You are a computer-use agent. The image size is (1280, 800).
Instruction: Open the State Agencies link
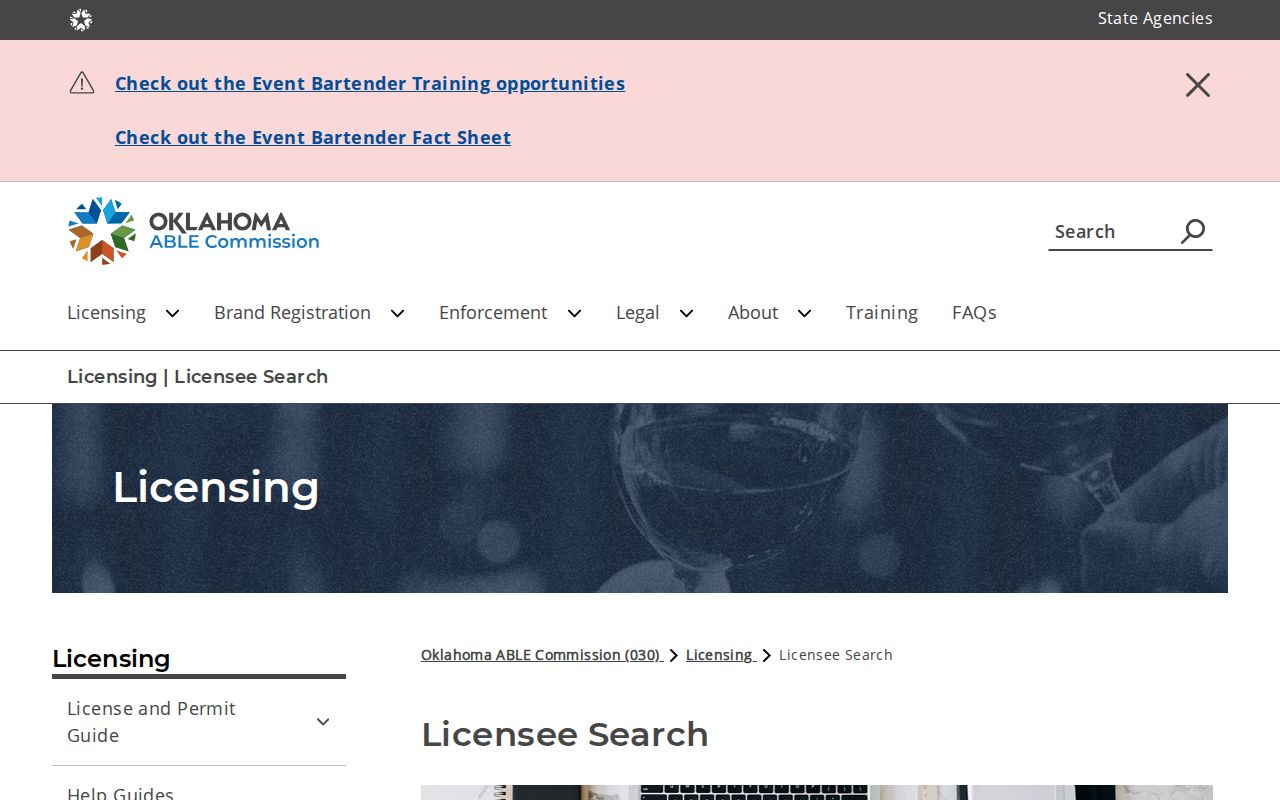1155,18
